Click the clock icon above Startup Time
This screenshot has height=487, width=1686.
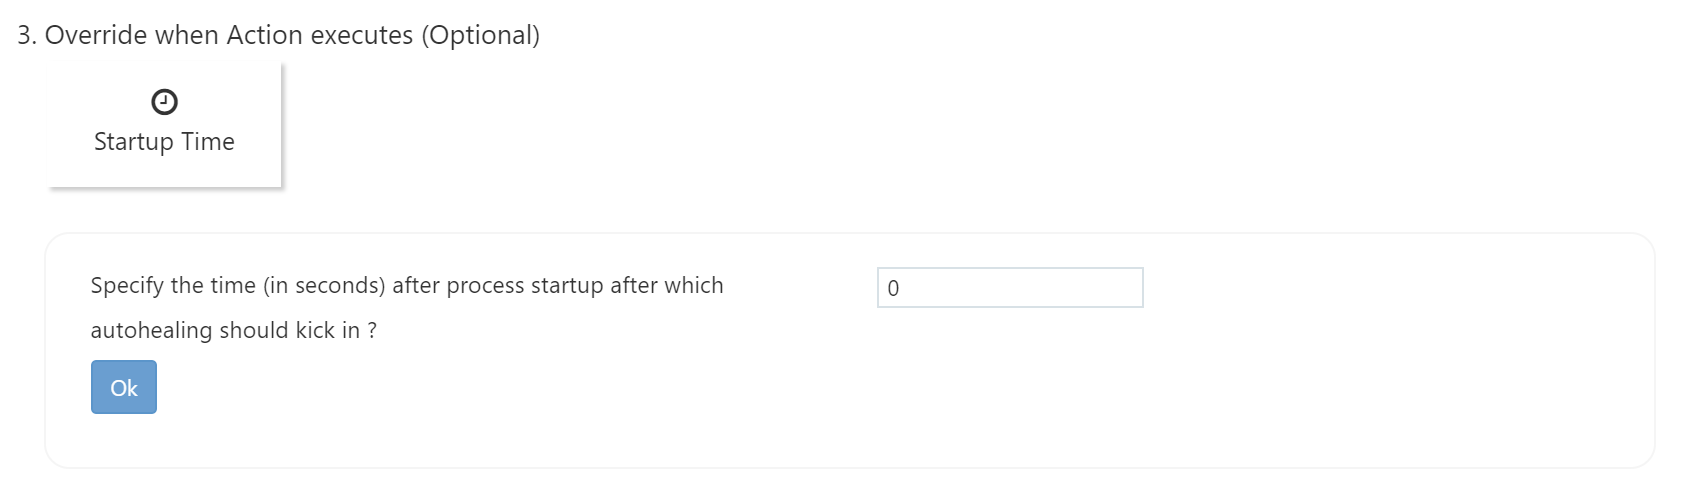coord(164,102)
